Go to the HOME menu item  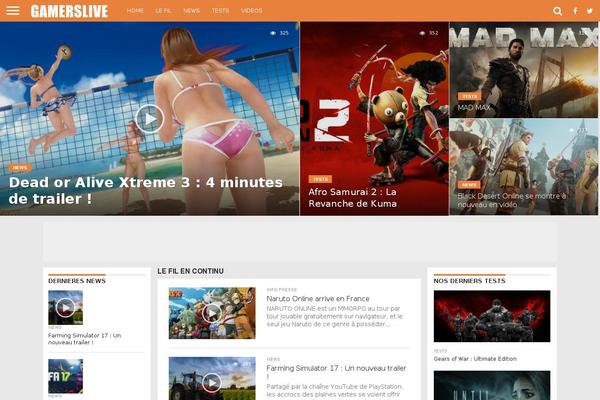135,11
